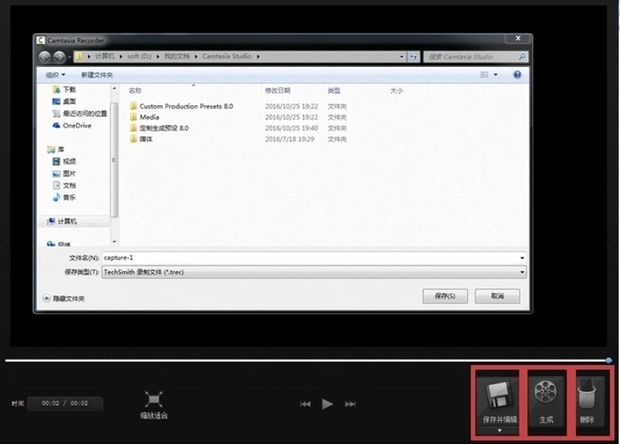Sort by the Size column header
The height and width of the screenshot is (444, 620).
(x=397, y=91)
